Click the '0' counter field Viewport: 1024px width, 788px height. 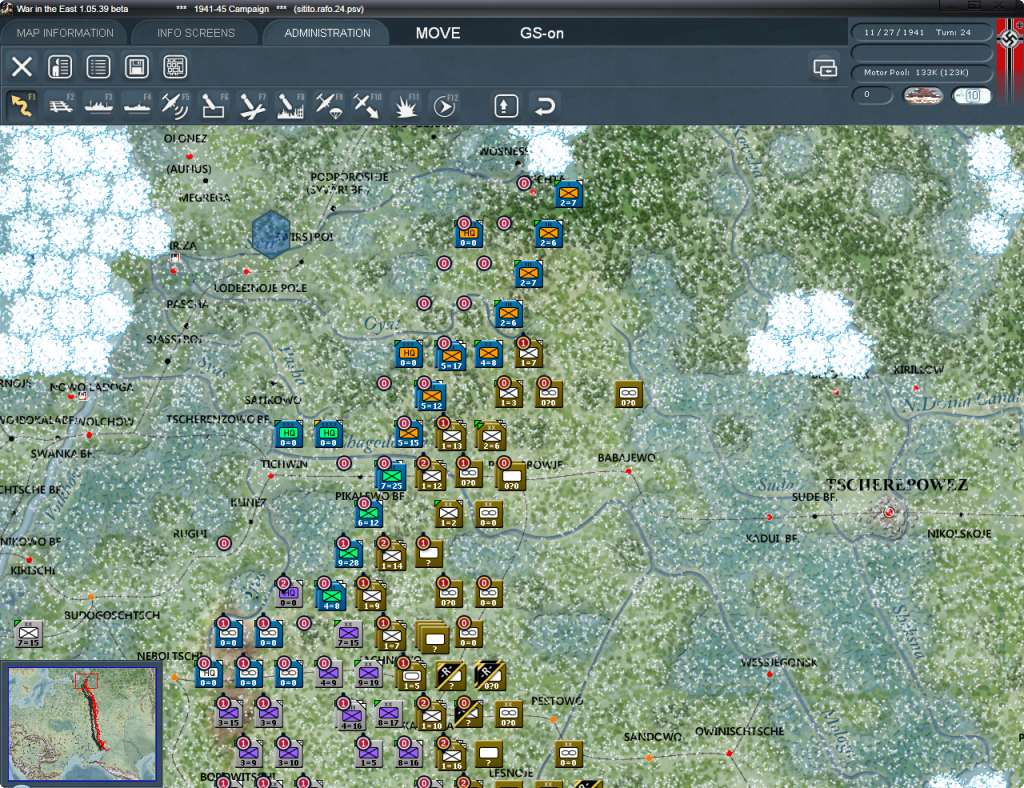pyautogui.click(x=872, y=95)
